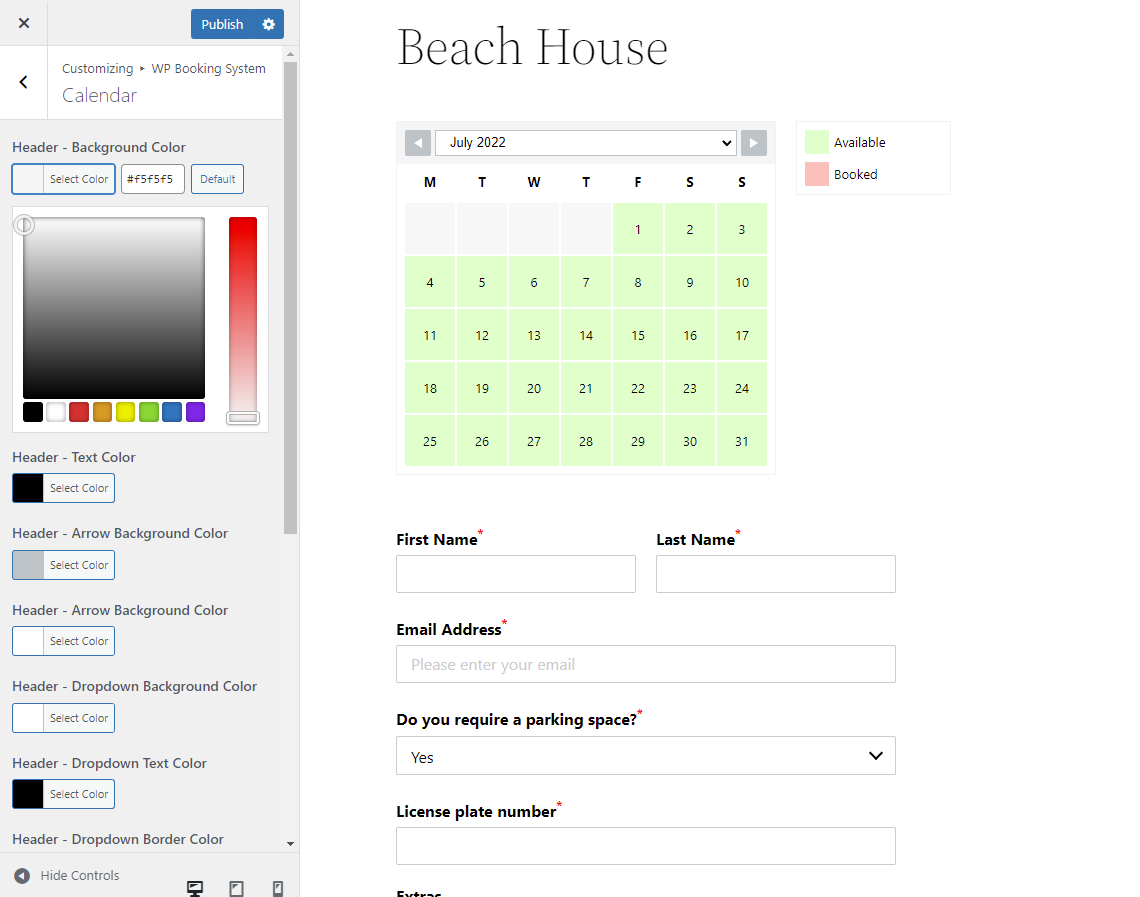1140x897 pixels.
Task: Open Header Text Color picker
Action: click(63, 488)
